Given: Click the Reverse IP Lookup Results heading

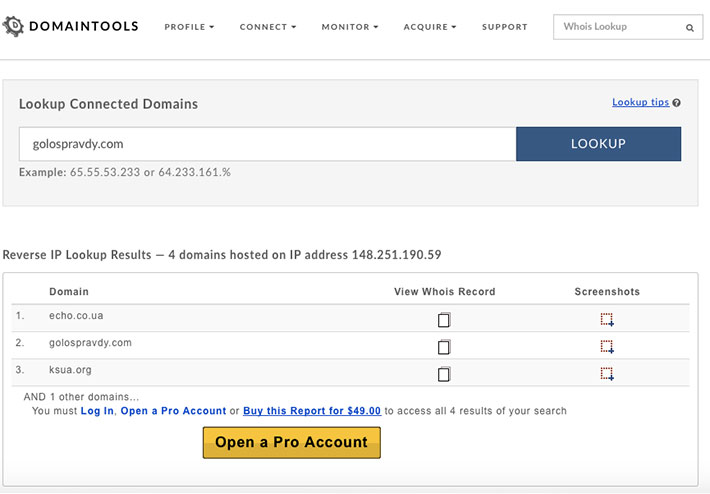Looking at the screenshot, I should tap(222, 255).
